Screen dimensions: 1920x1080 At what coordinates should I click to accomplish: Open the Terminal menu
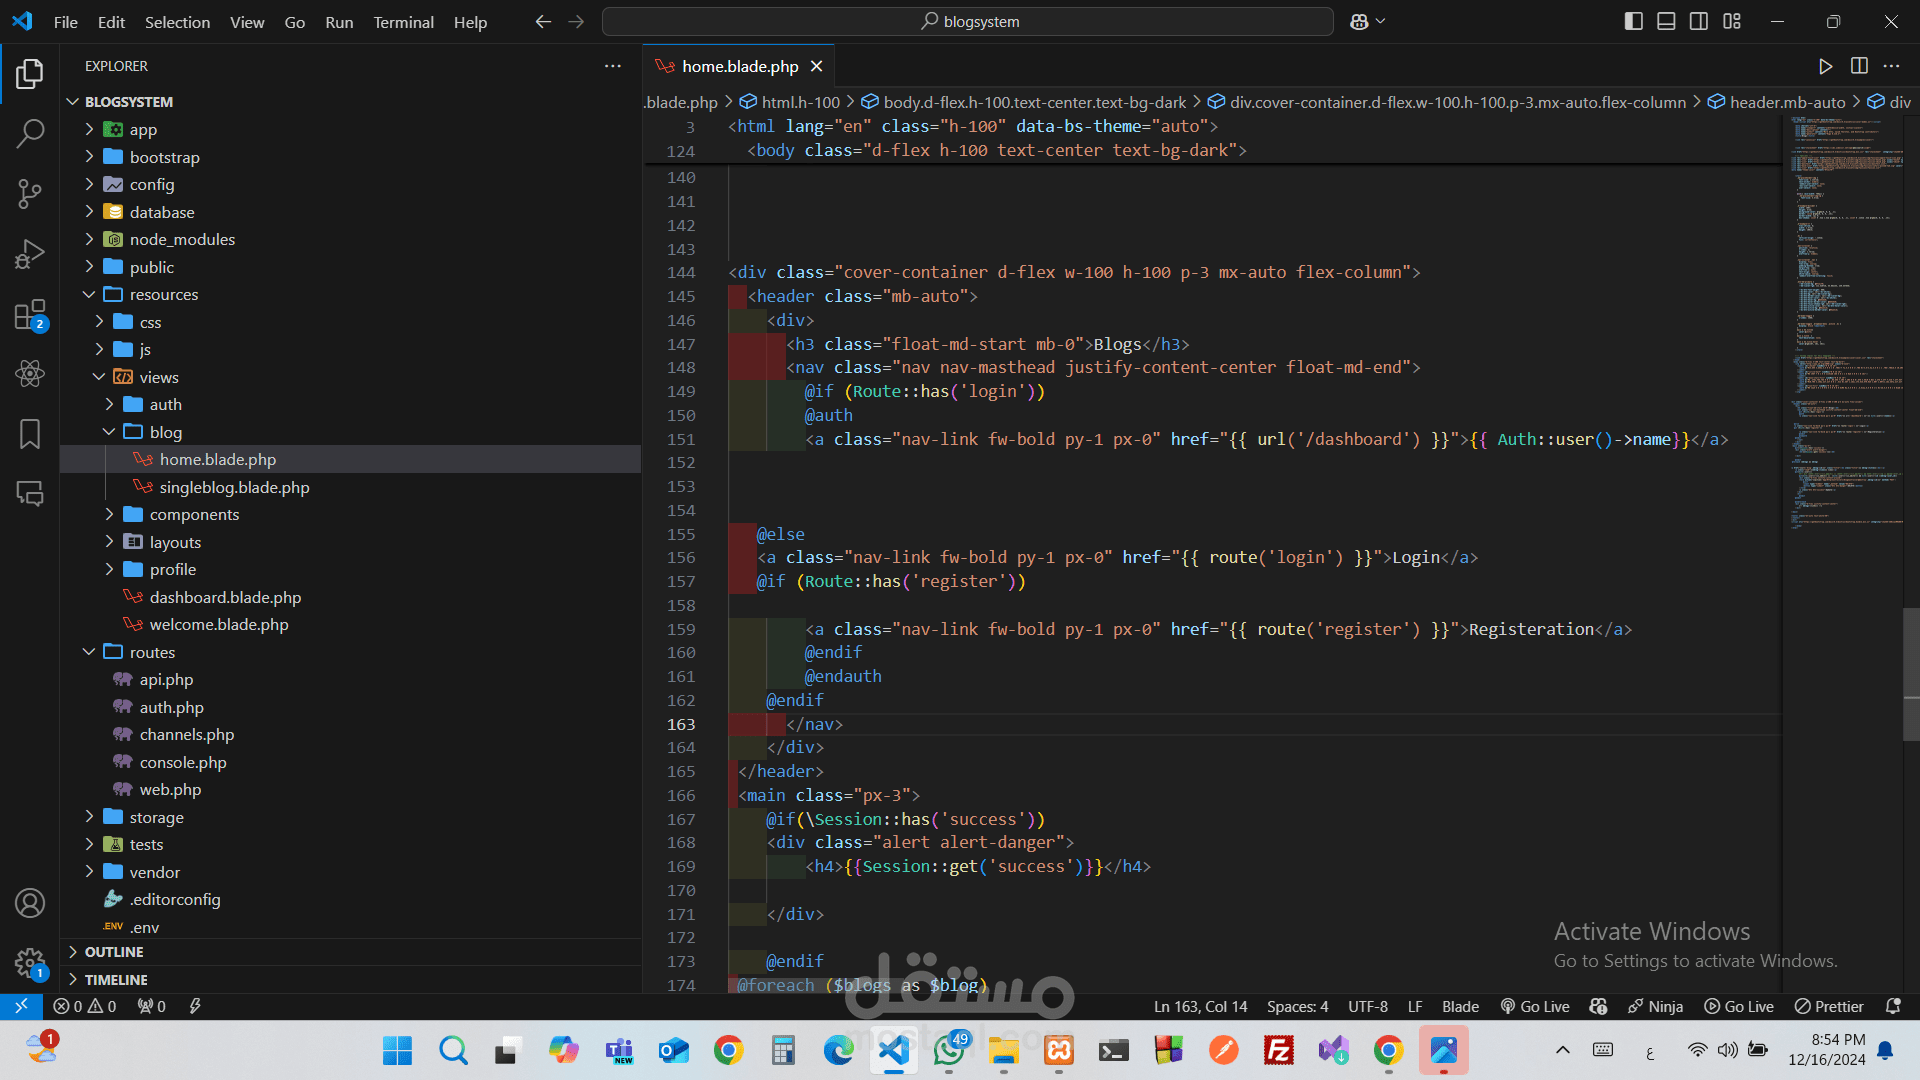click(403, 22)
